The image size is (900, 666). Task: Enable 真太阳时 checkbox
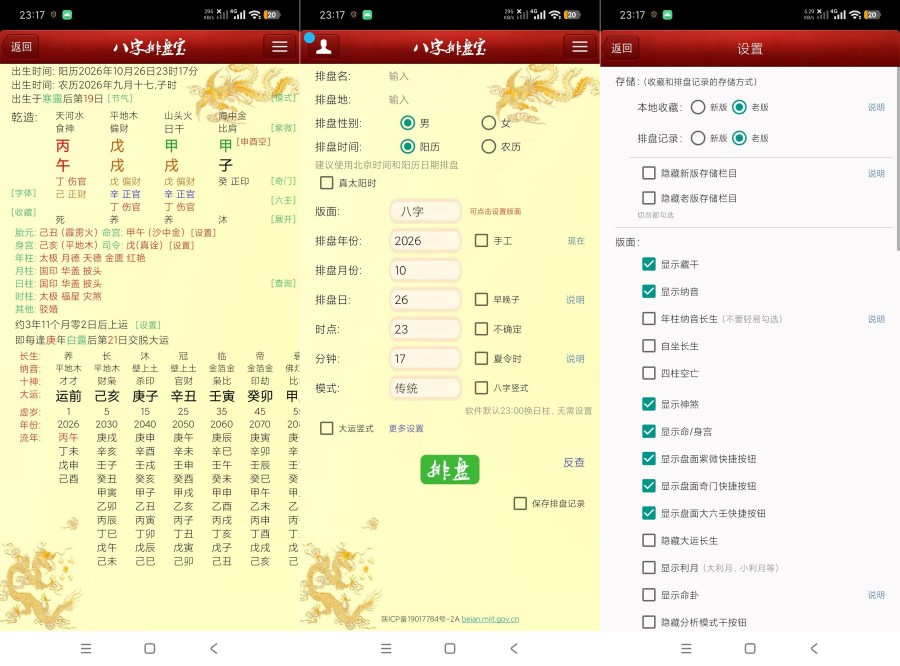point(327,183)
